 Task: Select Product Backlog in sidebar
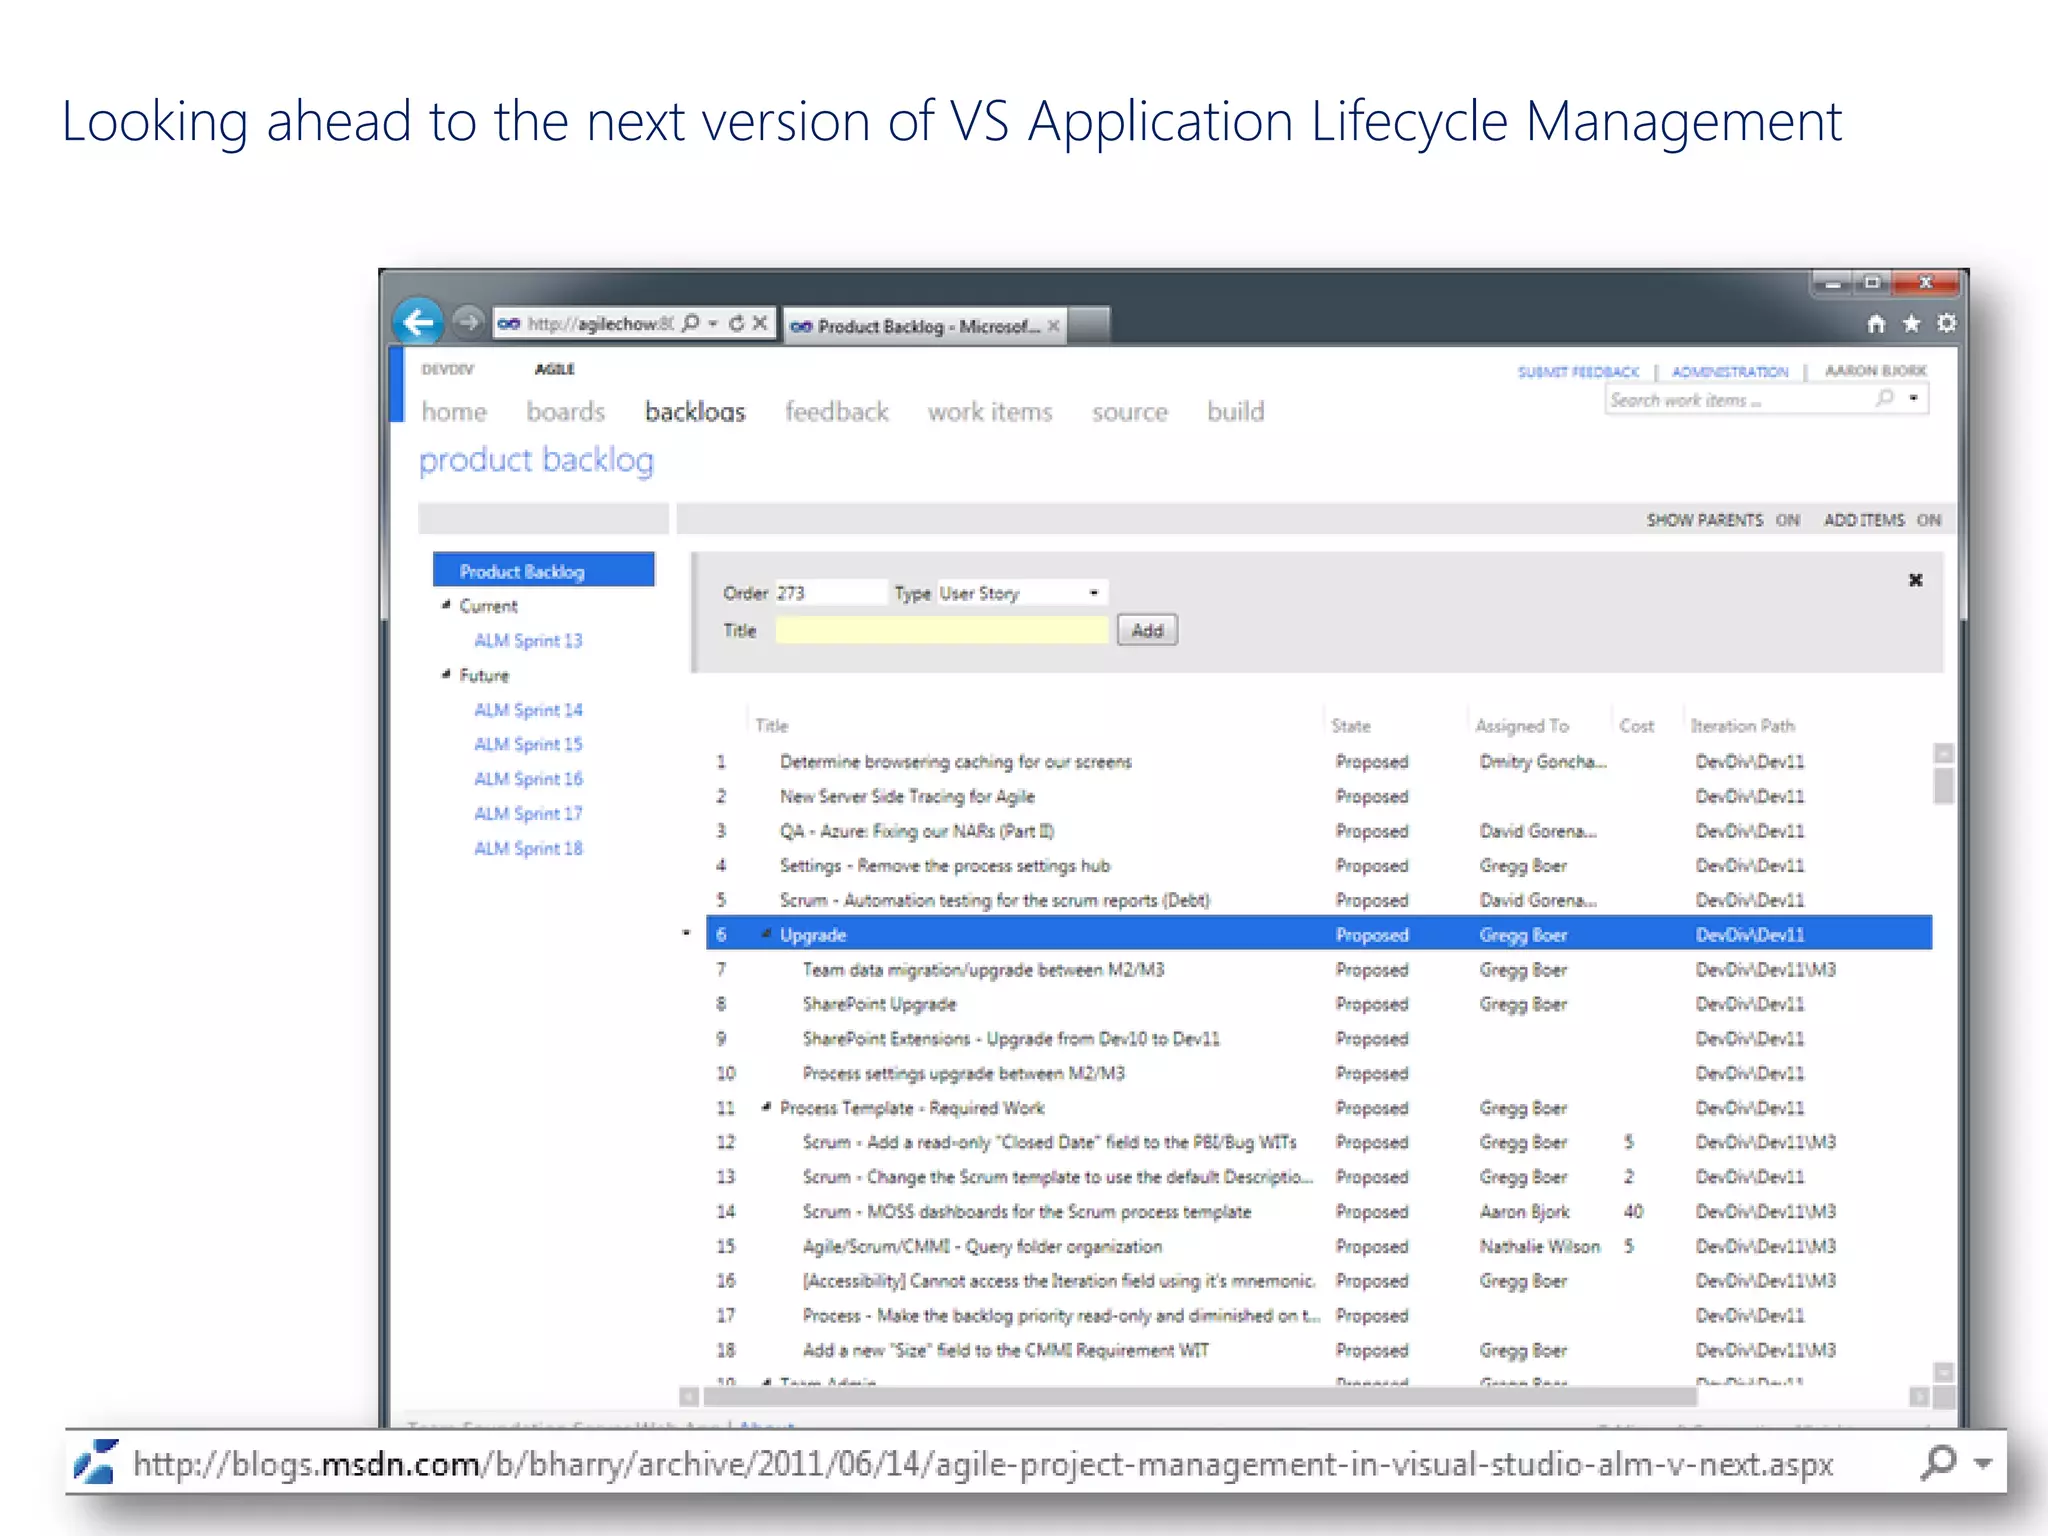pos(544,570)
